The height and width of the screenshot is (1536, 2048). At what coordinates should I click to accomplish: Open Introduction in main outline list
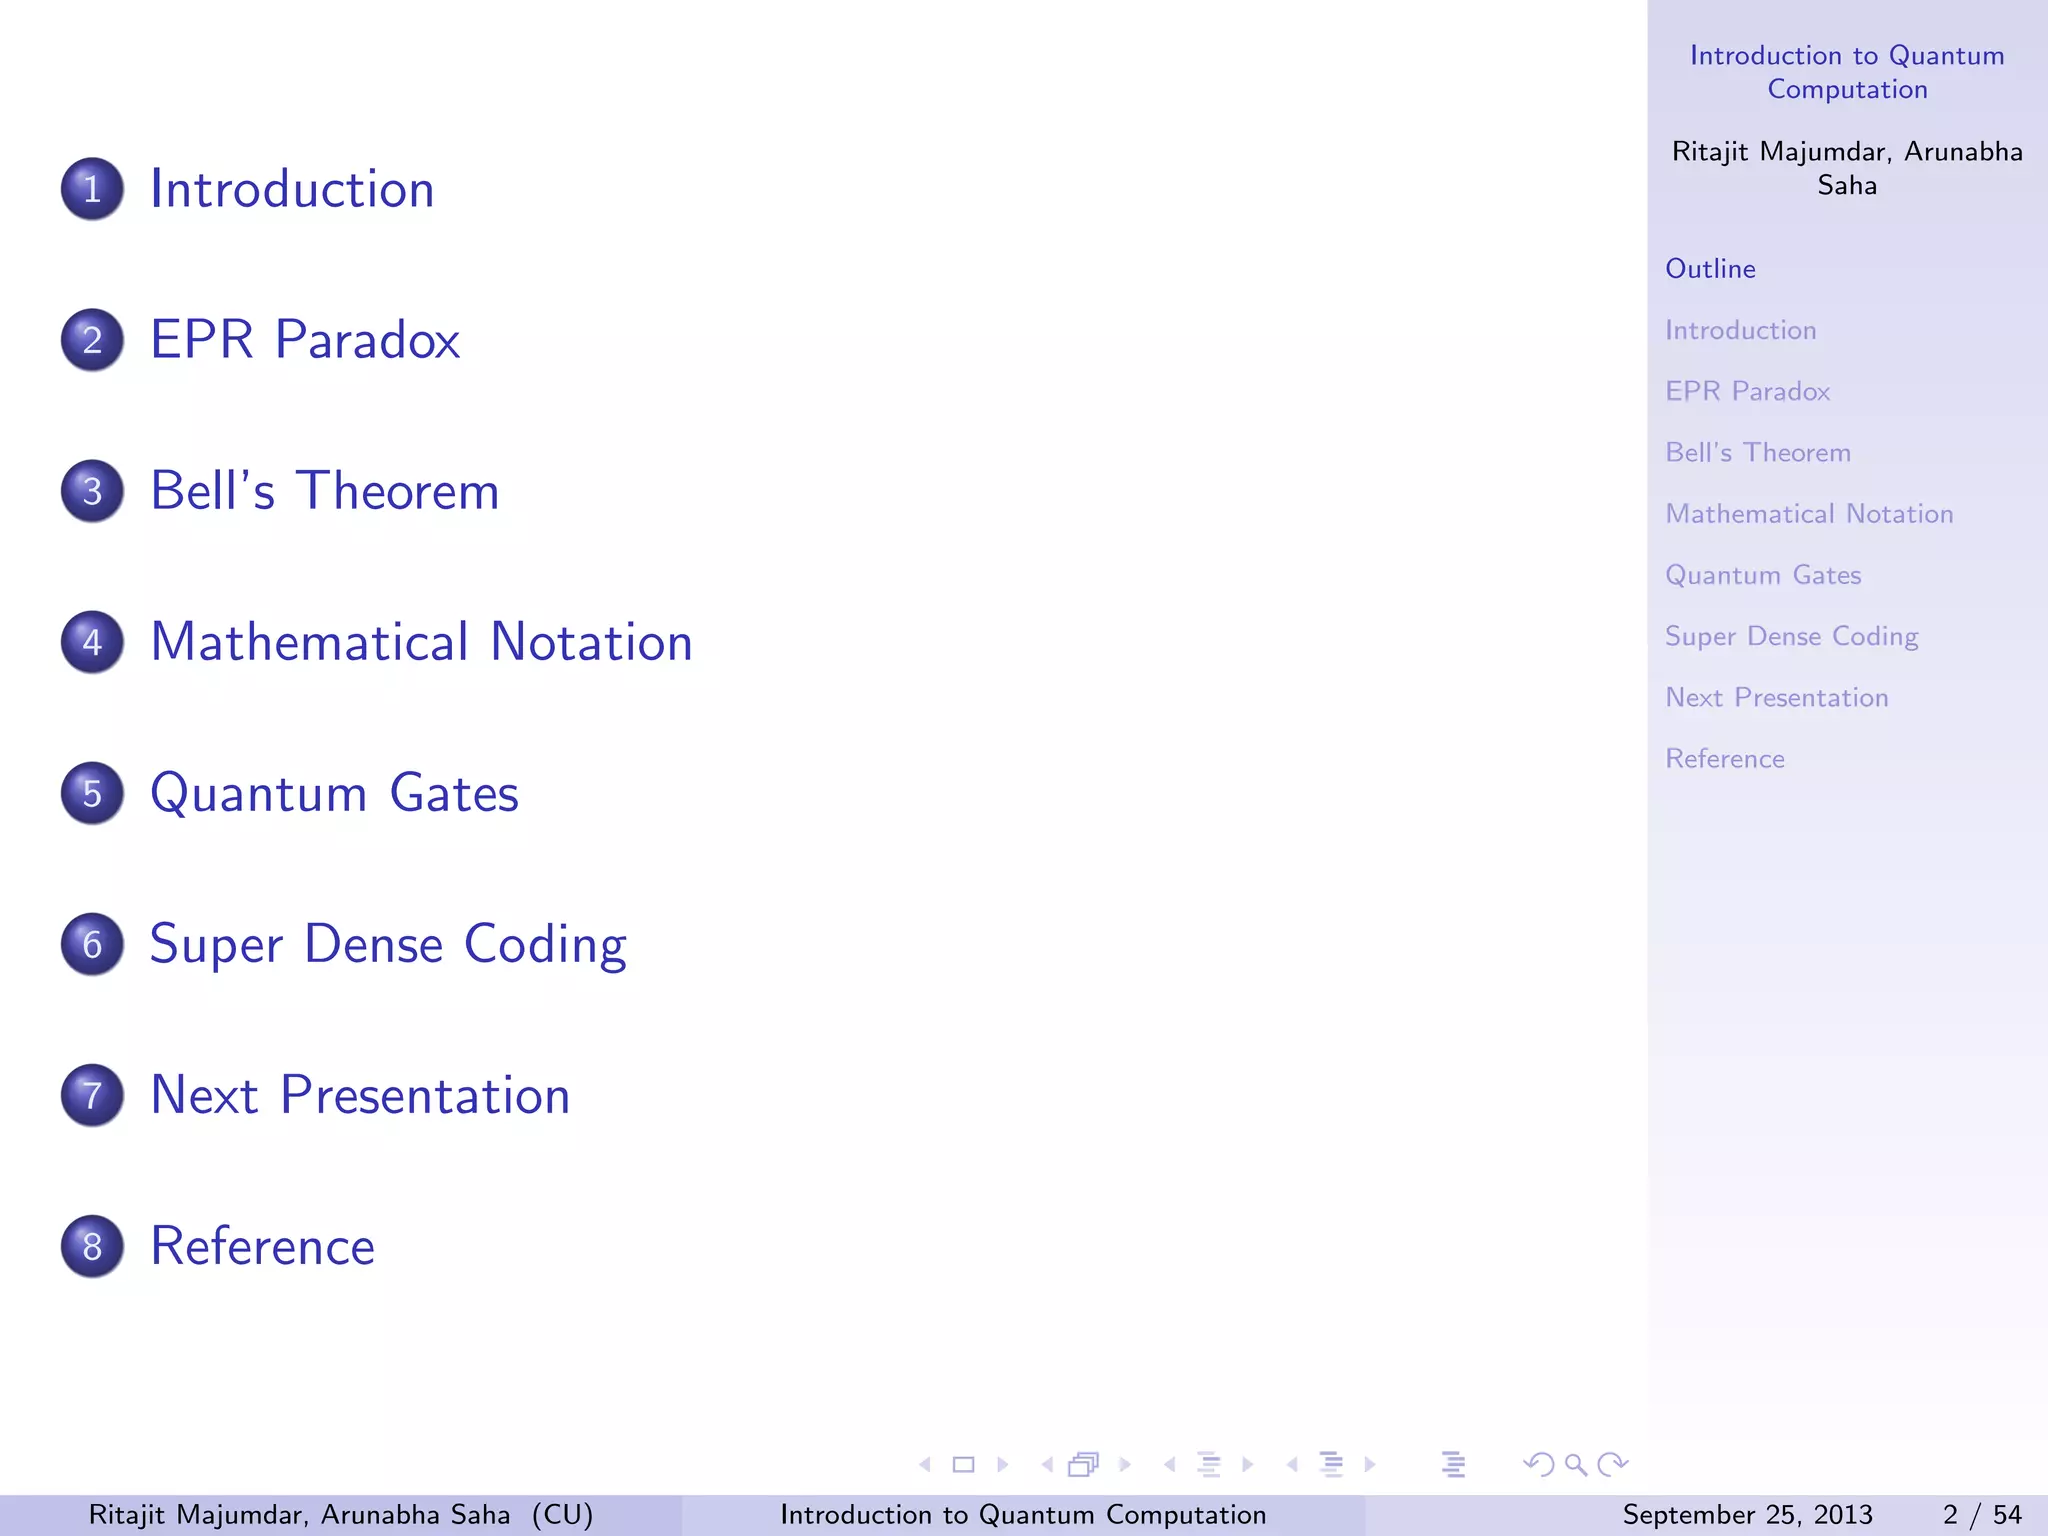coord(292,189)
